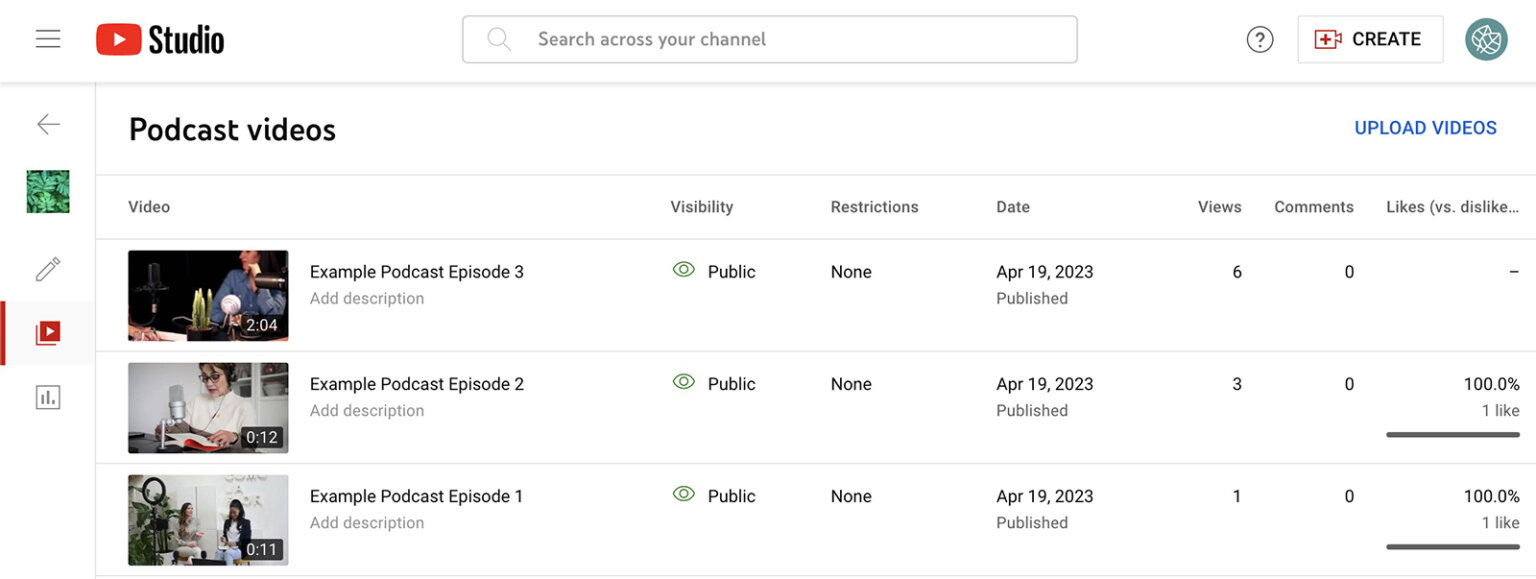Screen dimensions: 1536x579
Task: Click the channel thumbnail in the sidebar
Action: 47,191
